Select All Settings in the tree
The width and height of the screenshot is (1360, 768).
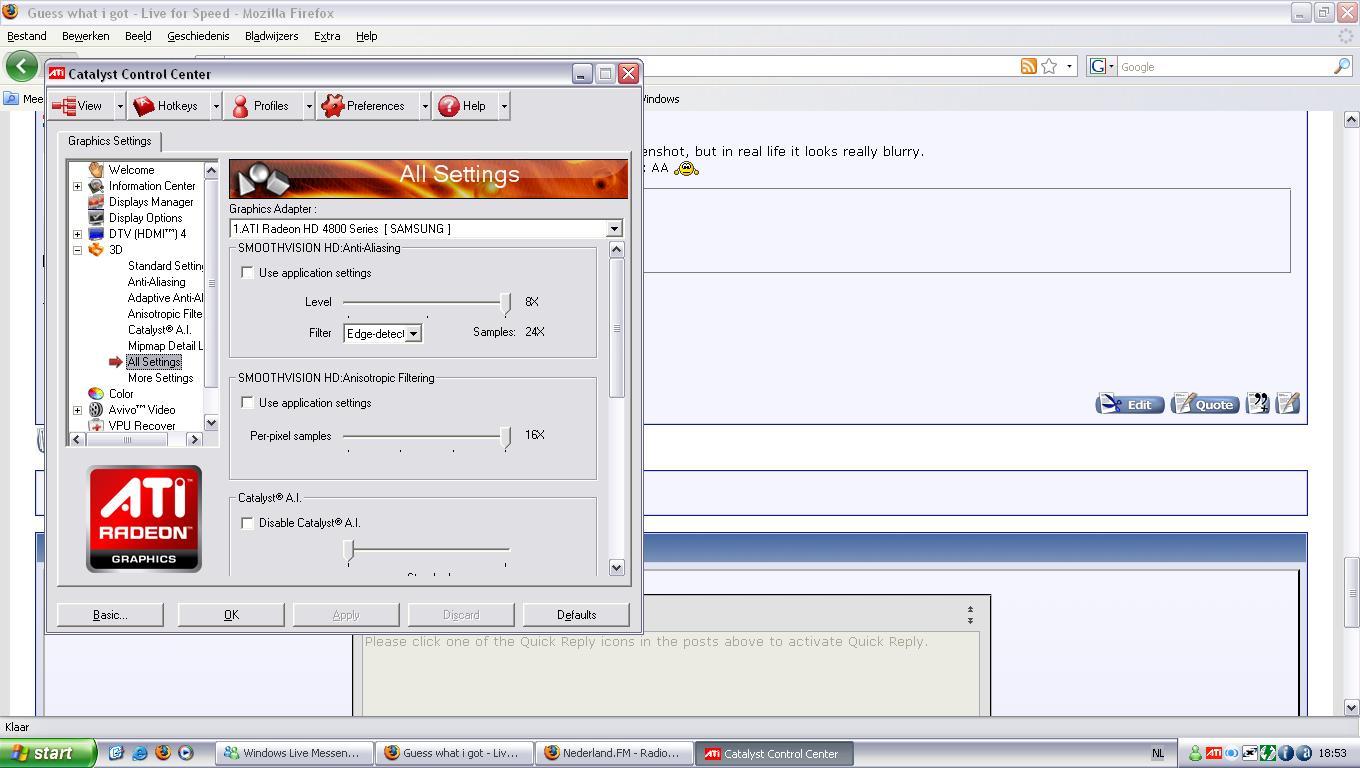tap(154, 362)
